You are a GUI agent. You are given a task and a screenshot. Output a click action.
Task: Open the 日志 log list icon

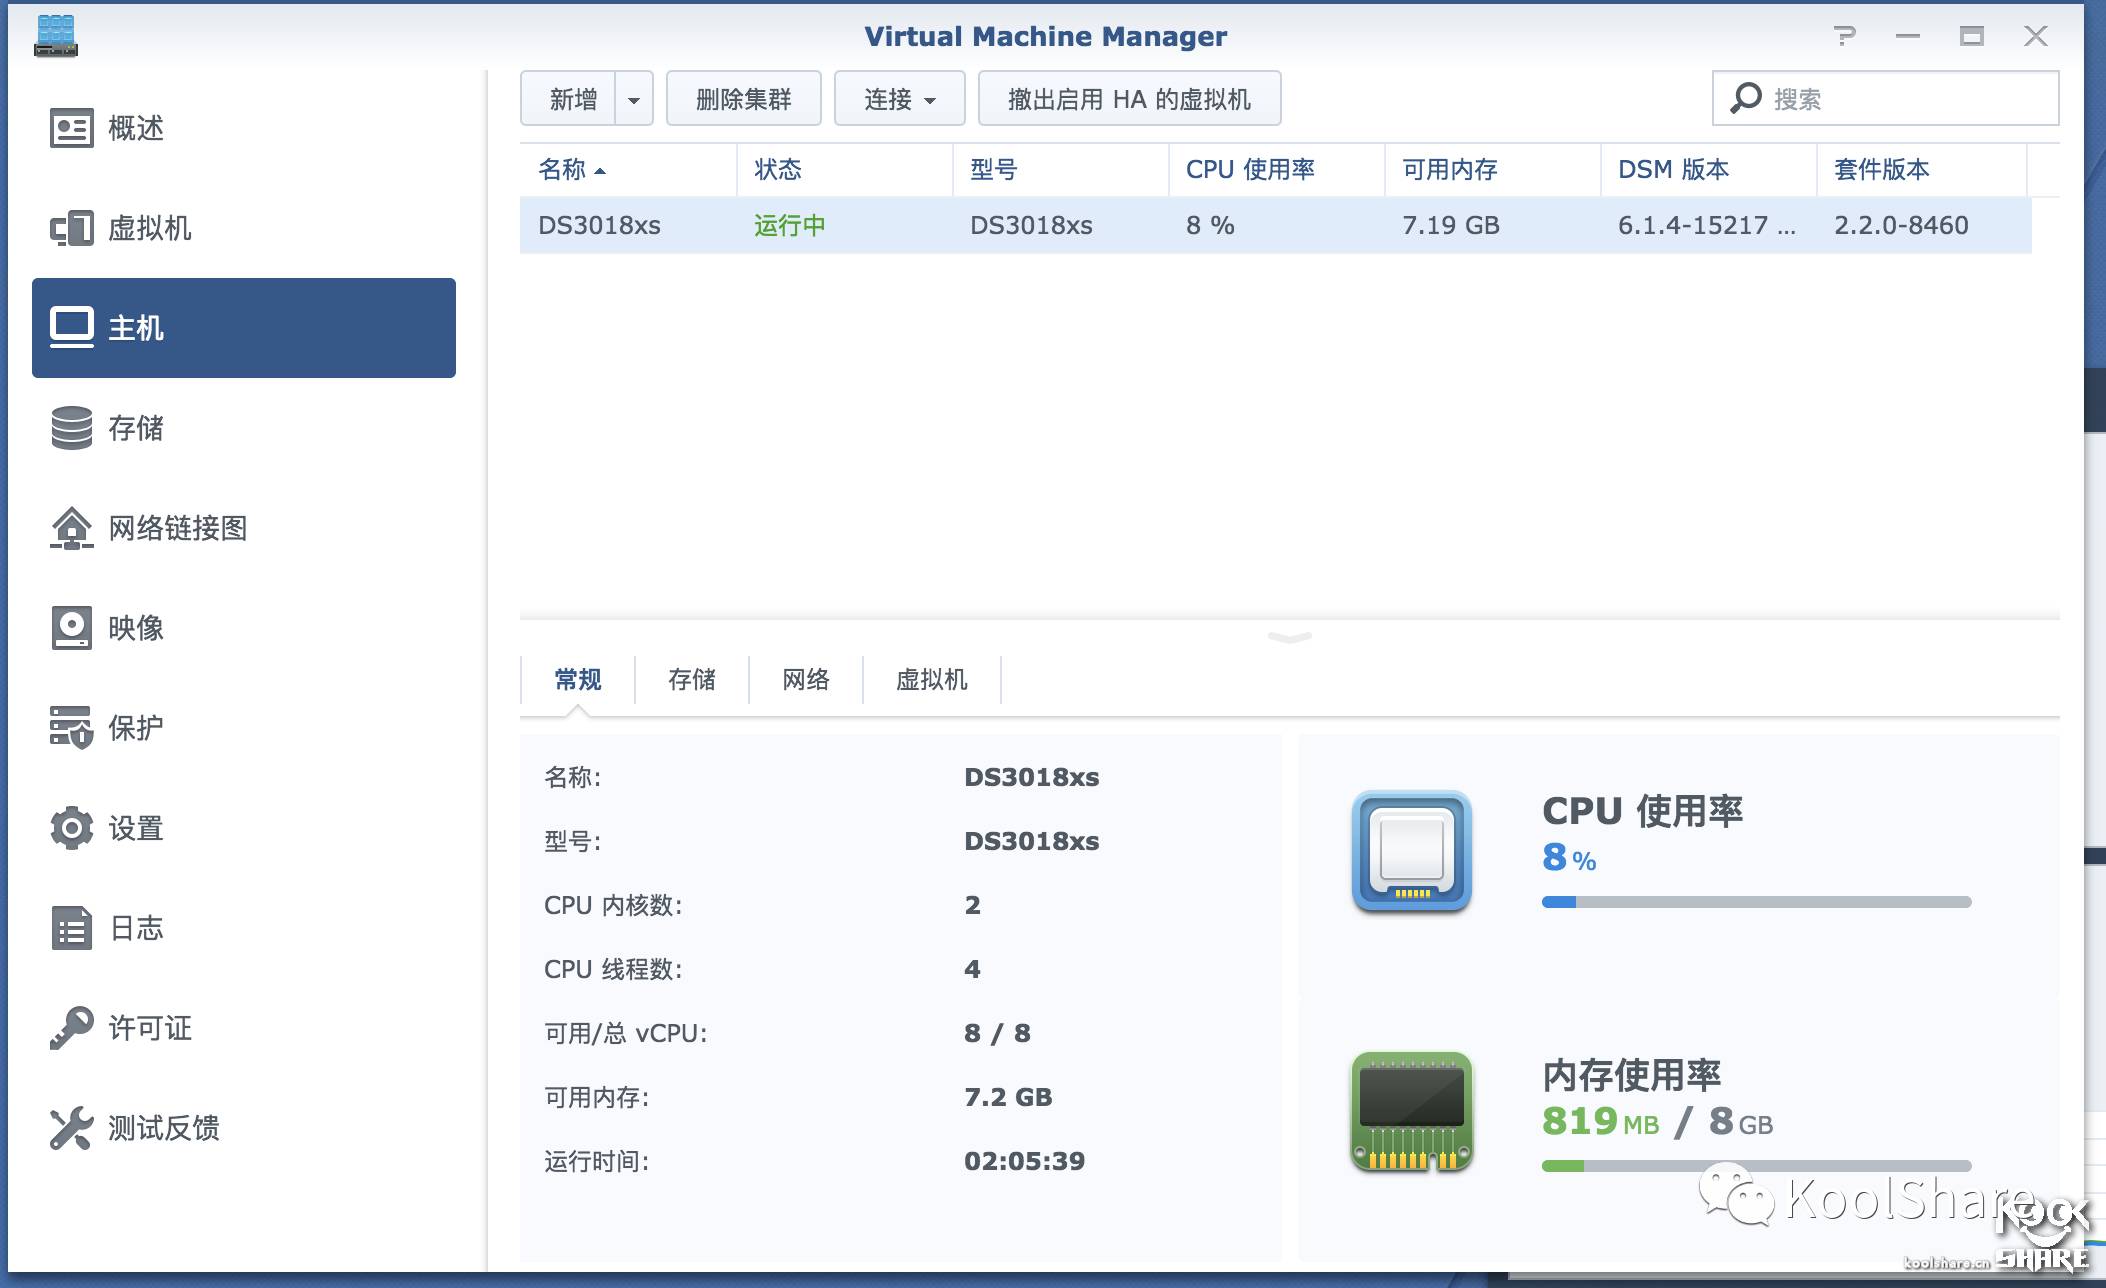(x=71, y=928)
